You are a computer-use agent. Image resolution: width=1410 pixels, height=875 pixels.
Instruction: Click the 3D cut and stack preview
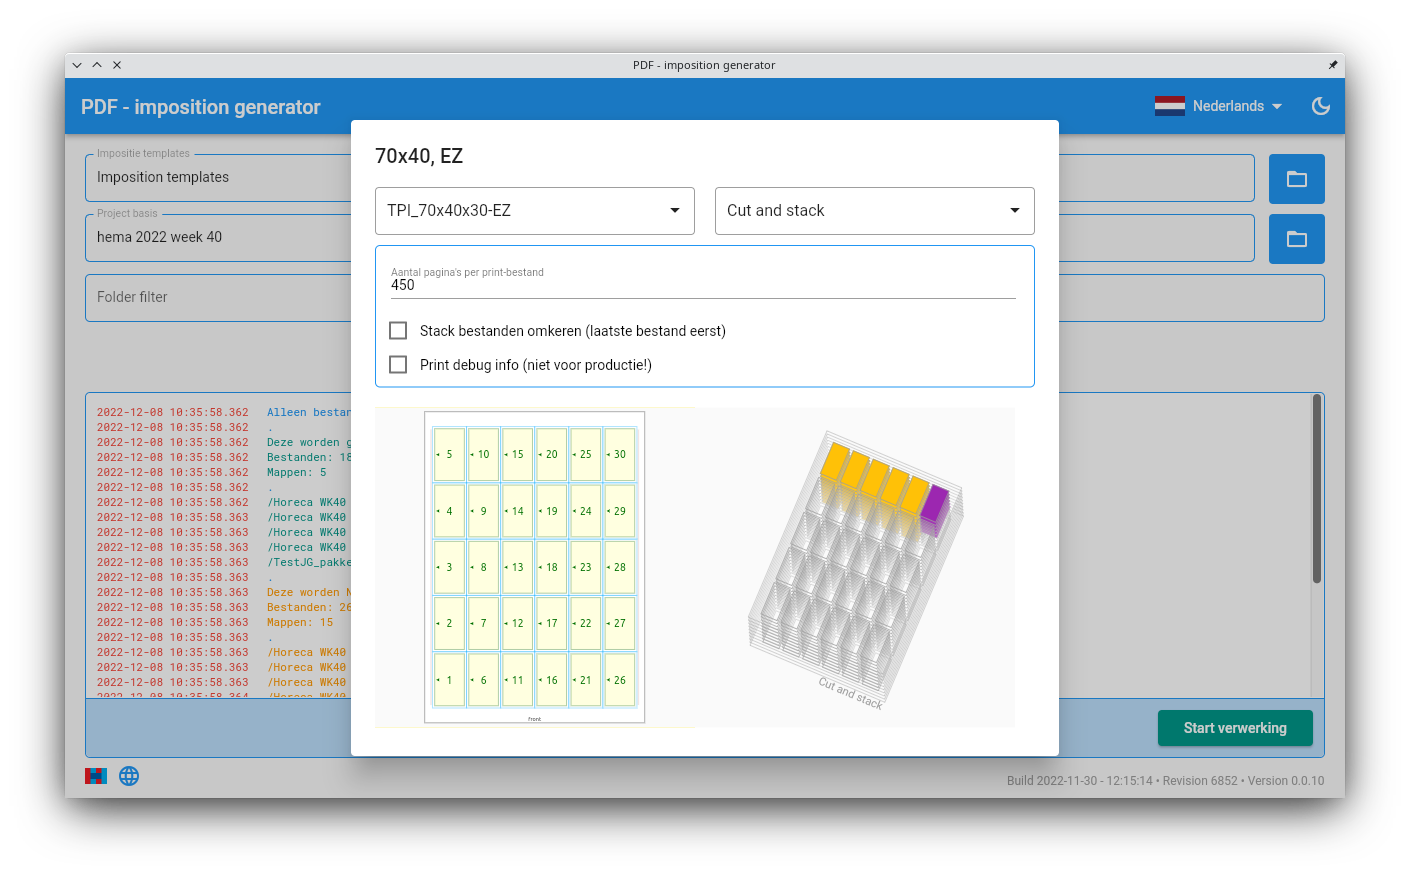[x=855, y=567]
